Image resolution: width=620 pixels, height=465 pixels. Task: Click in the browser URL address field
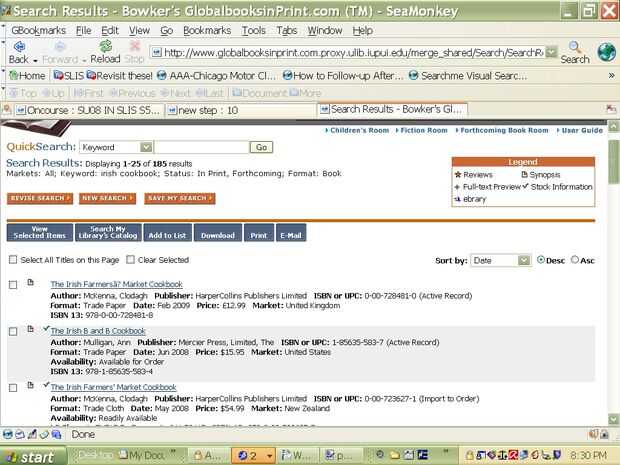[348, 52]
